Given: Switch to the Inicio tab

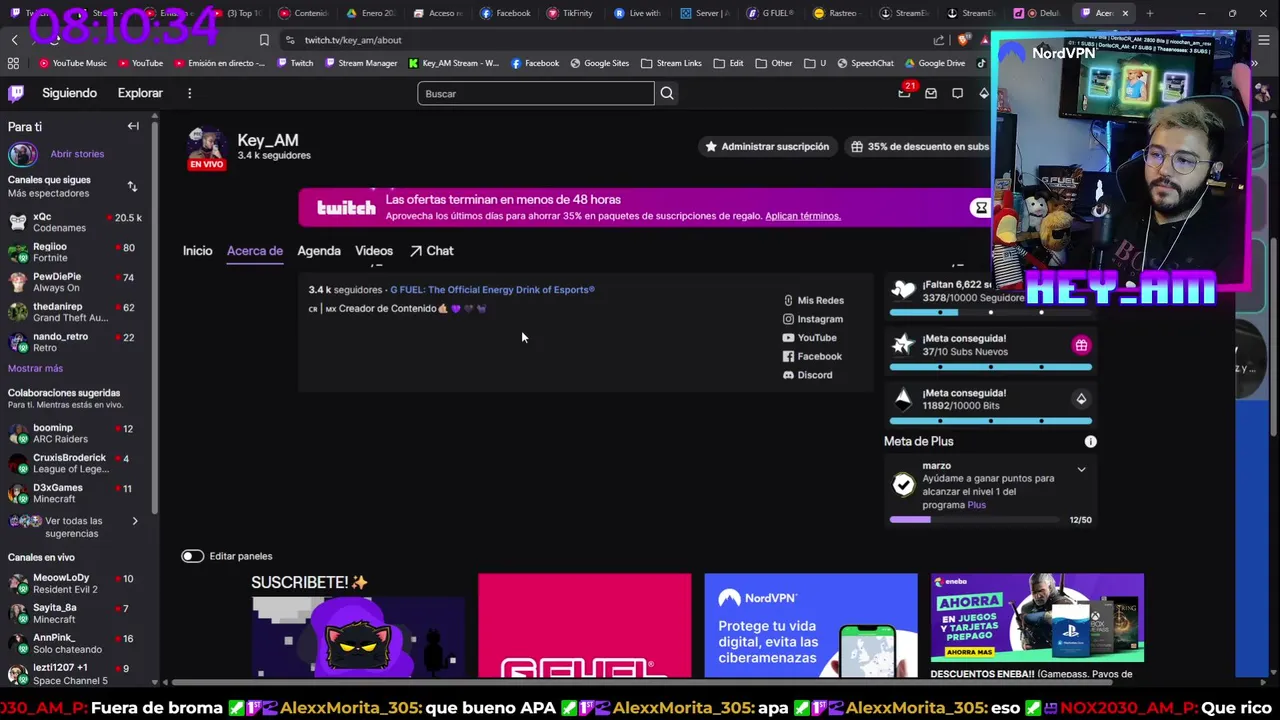Looking at the screenshot, I should pos(197,251).
